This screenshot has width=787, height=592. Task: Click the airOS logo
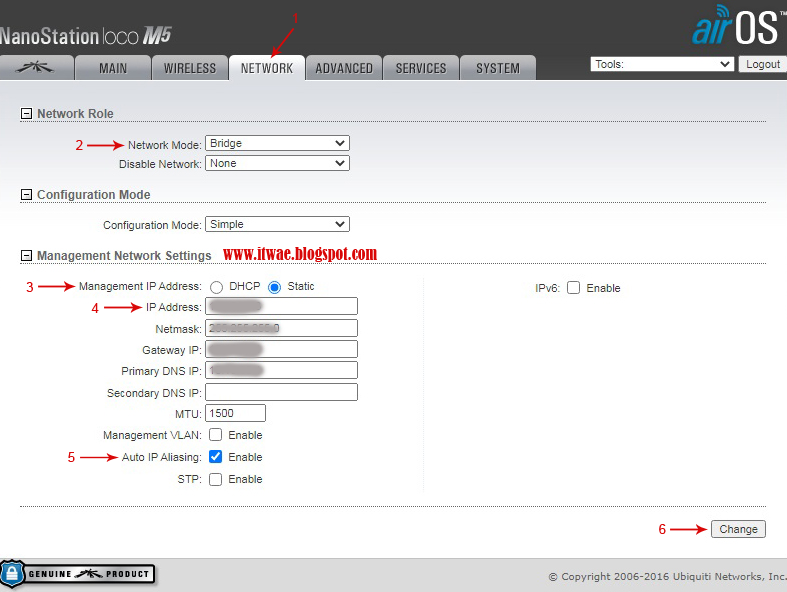(738, 26)
